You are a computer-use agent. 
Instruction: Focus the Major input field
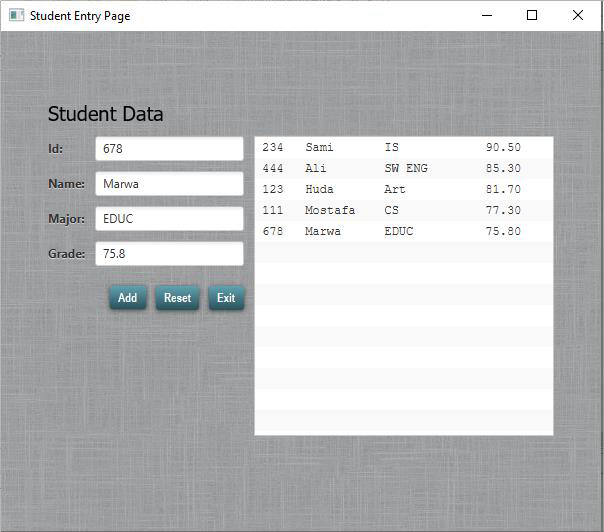coord(169,219)
